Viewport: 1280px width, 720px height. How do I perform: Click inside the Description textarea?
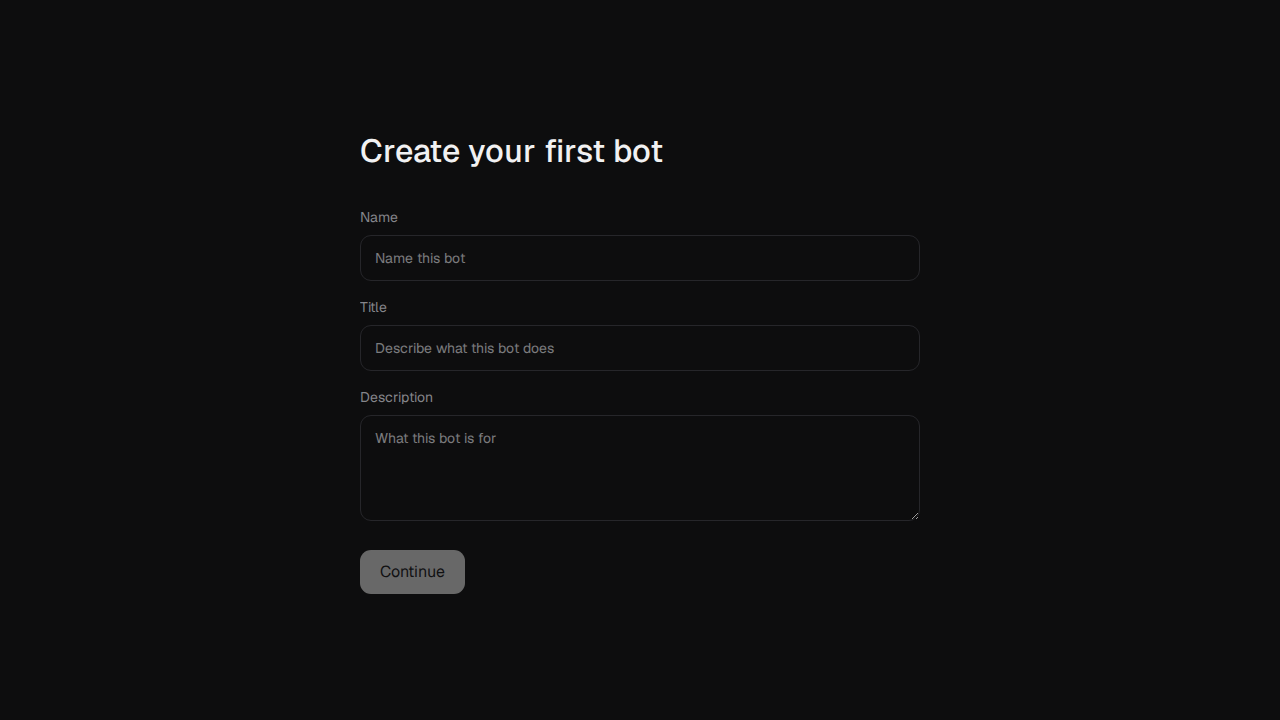640,468
